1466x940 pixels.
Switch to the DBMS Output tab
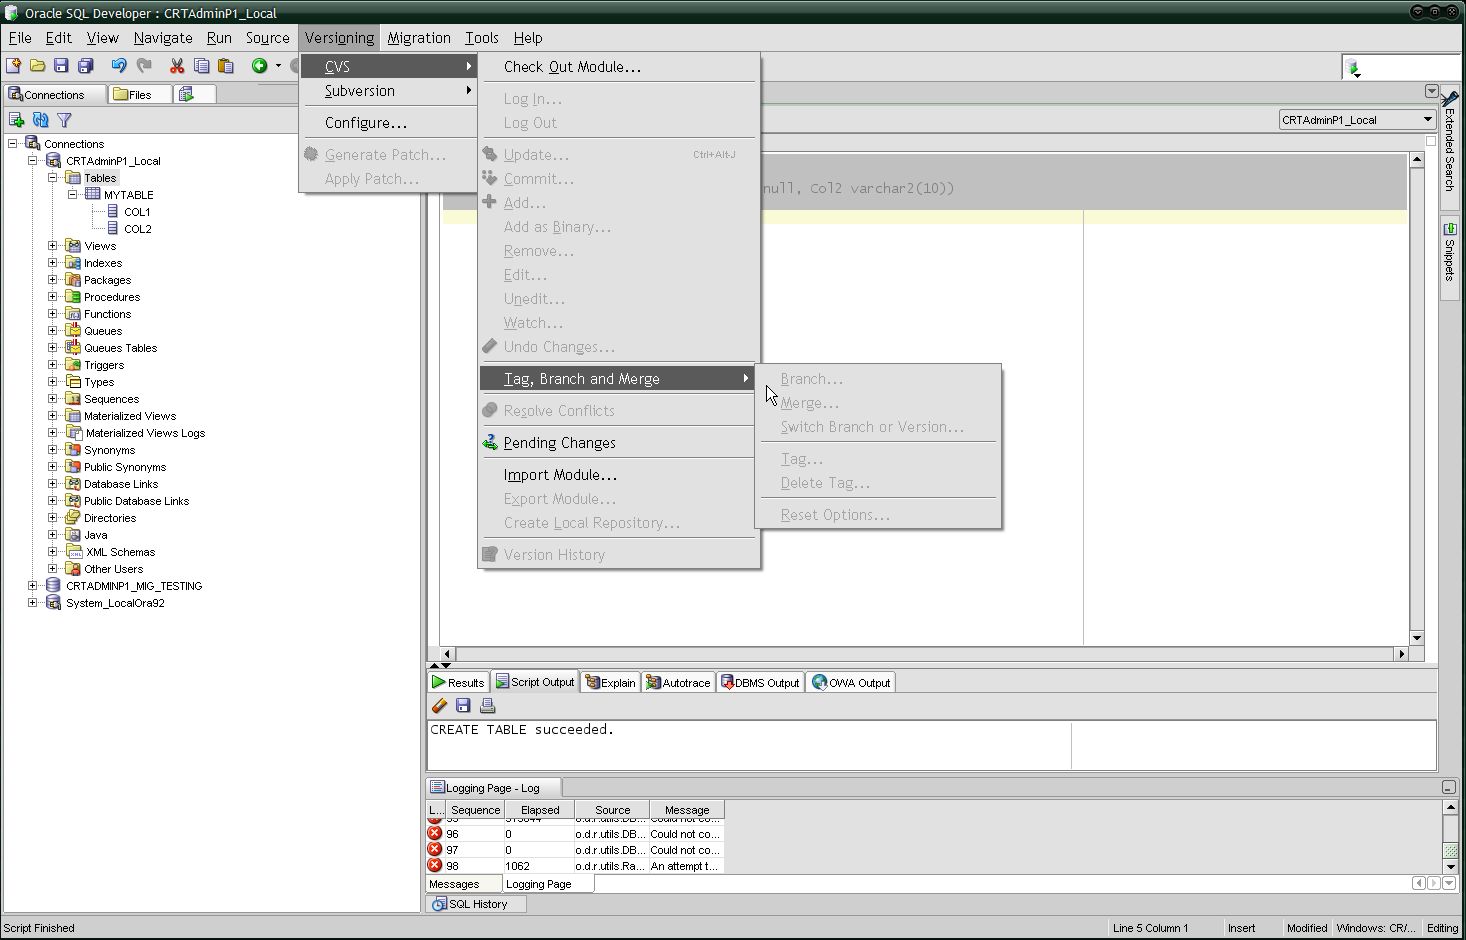tap(760, 682)
